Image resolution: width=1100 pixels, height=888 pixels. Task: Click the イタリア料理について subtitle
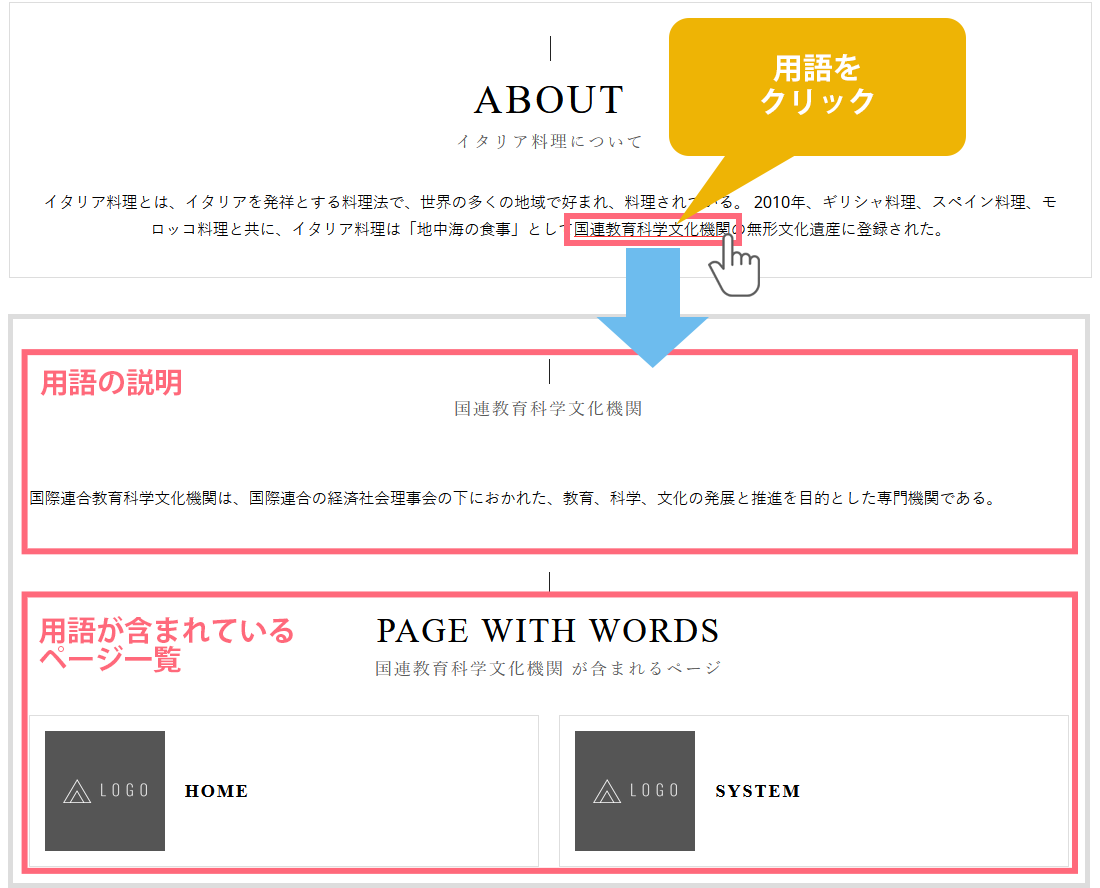pyautogui.click(x=549, y=142)
